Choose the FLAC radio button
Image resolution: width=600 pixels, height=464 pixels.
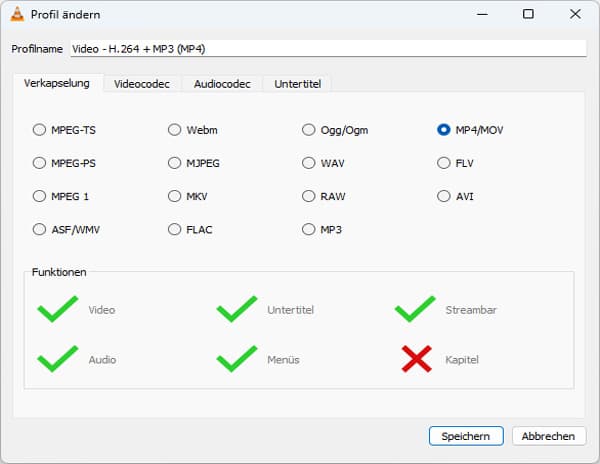175,229
